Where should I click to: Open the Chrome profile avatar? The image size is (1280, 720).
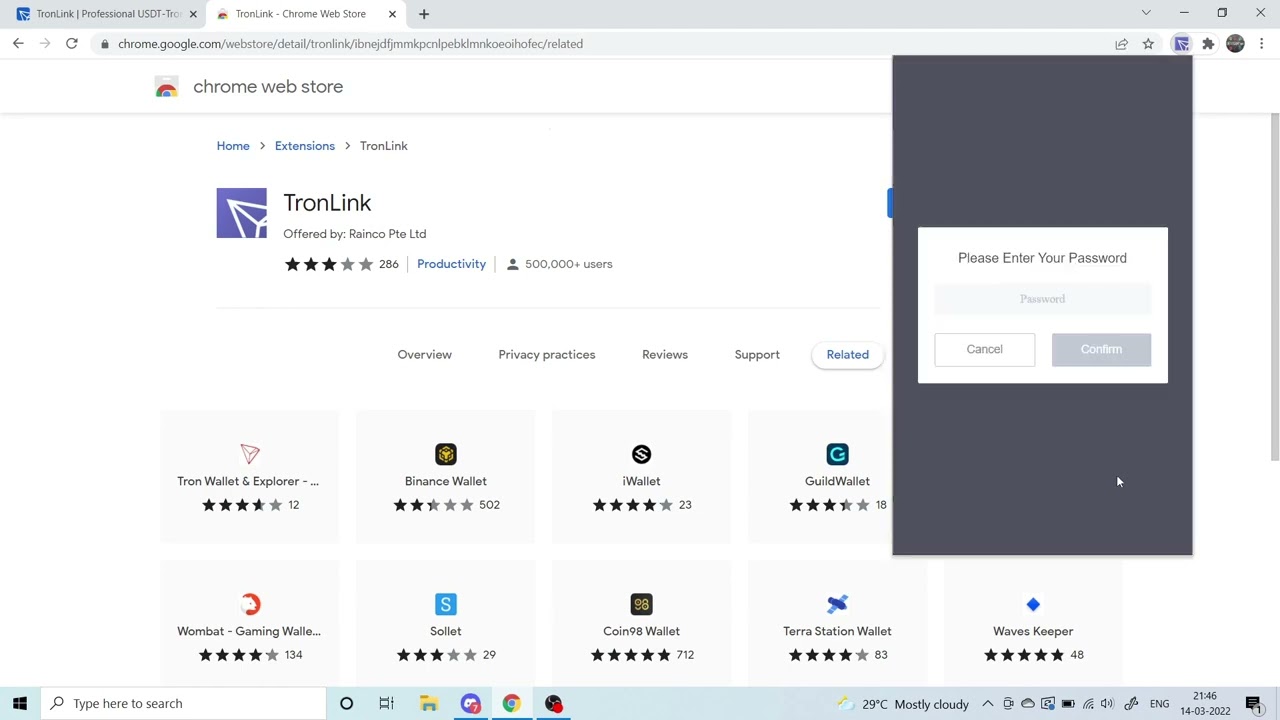pos(1235,44)
